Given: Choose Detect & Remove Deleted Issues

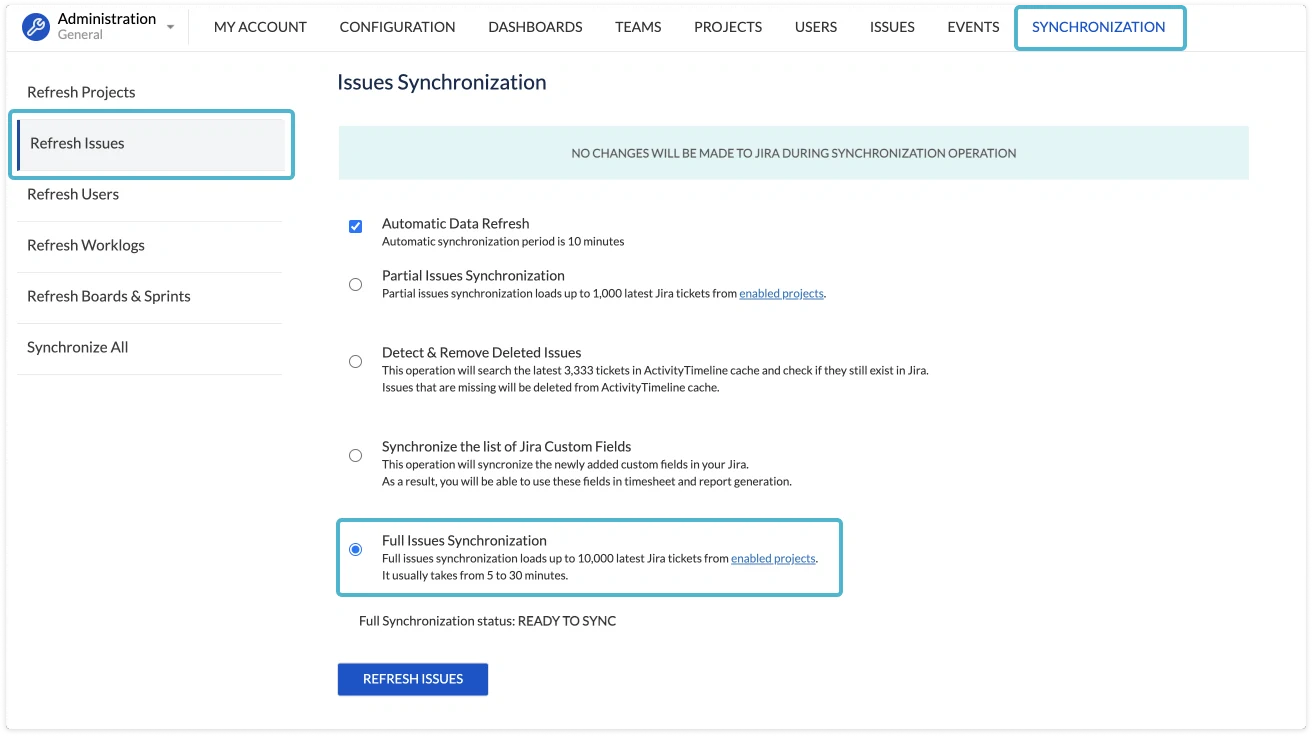Looking at the screenshot, I should pyautogui.click(x=355, y=361).
